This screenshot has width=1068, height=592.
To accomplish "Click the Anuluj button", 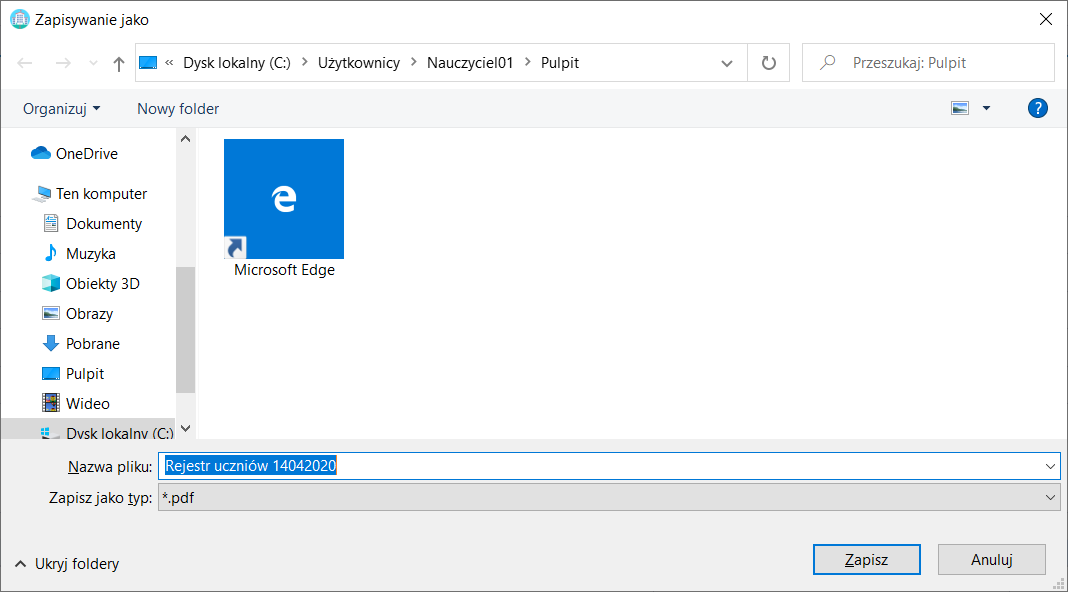I will pos(992,560).
